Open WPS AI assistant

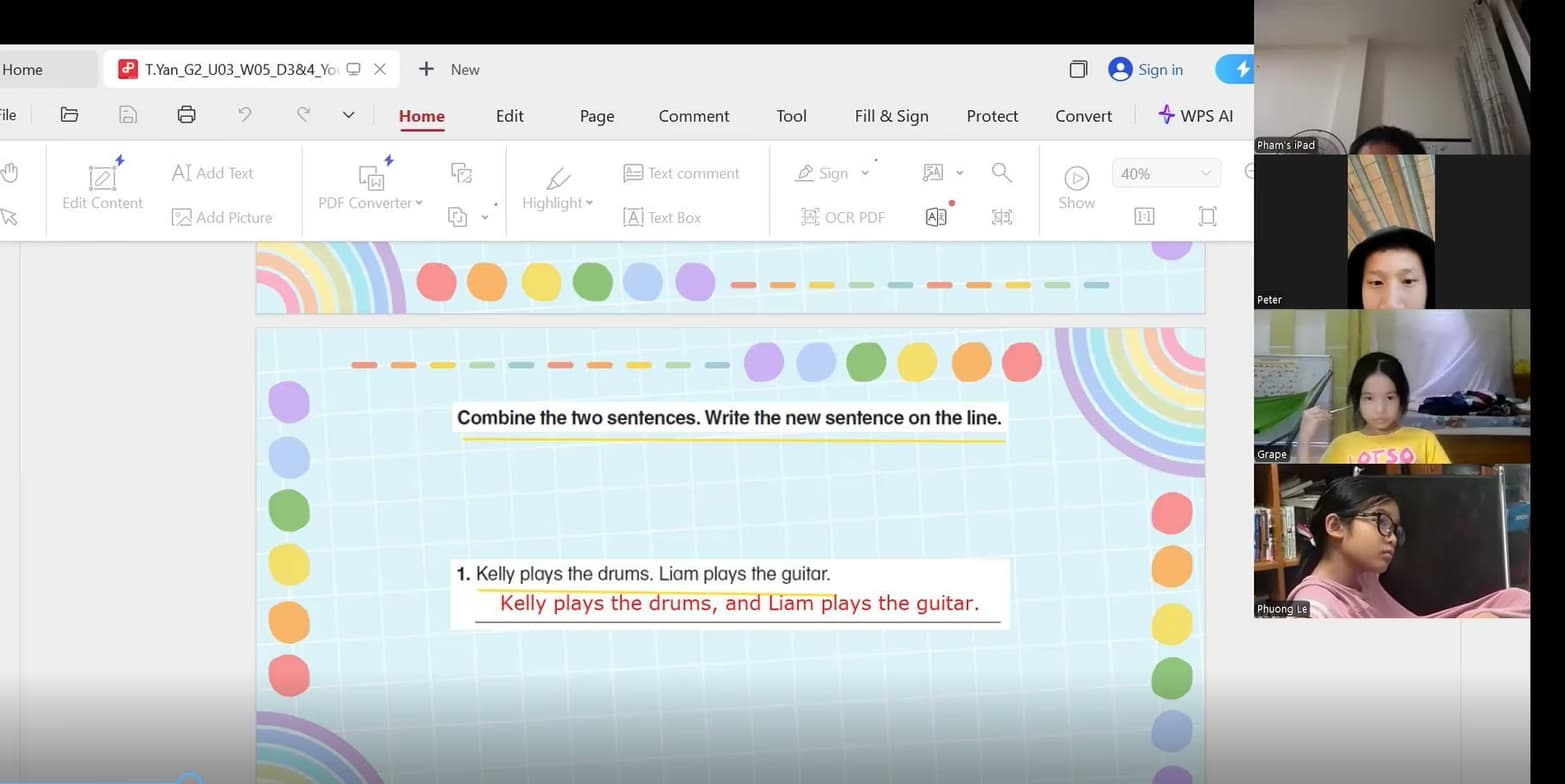point(1195,116)
